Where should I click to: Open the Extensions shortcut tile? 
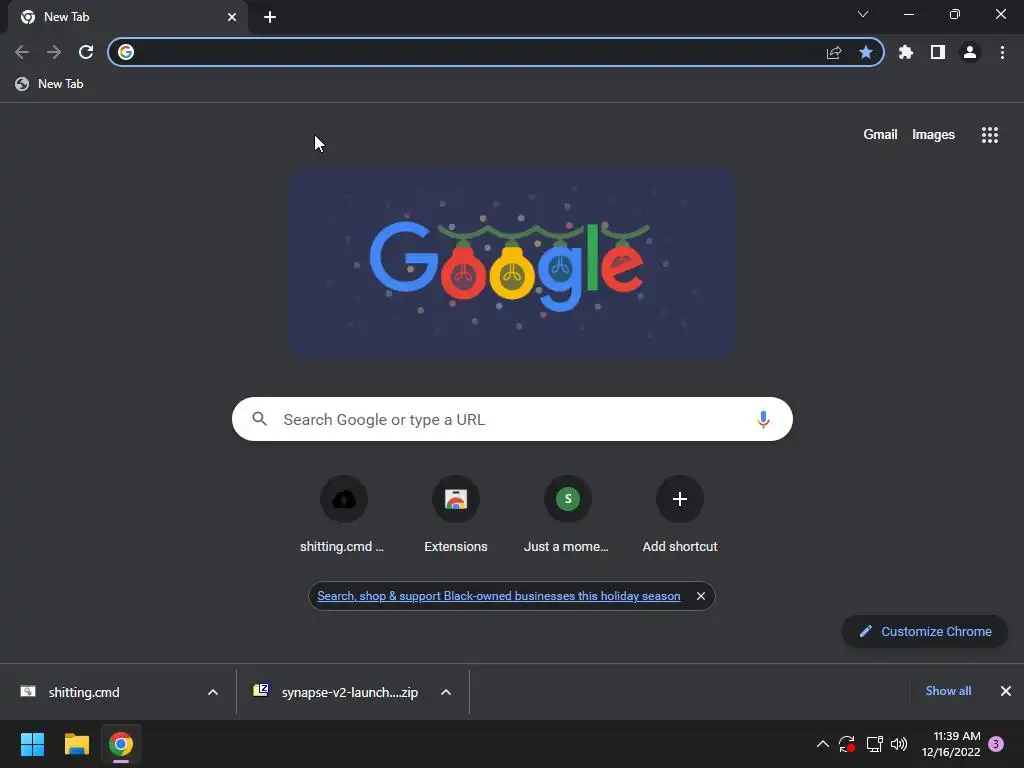click(456, 515)
